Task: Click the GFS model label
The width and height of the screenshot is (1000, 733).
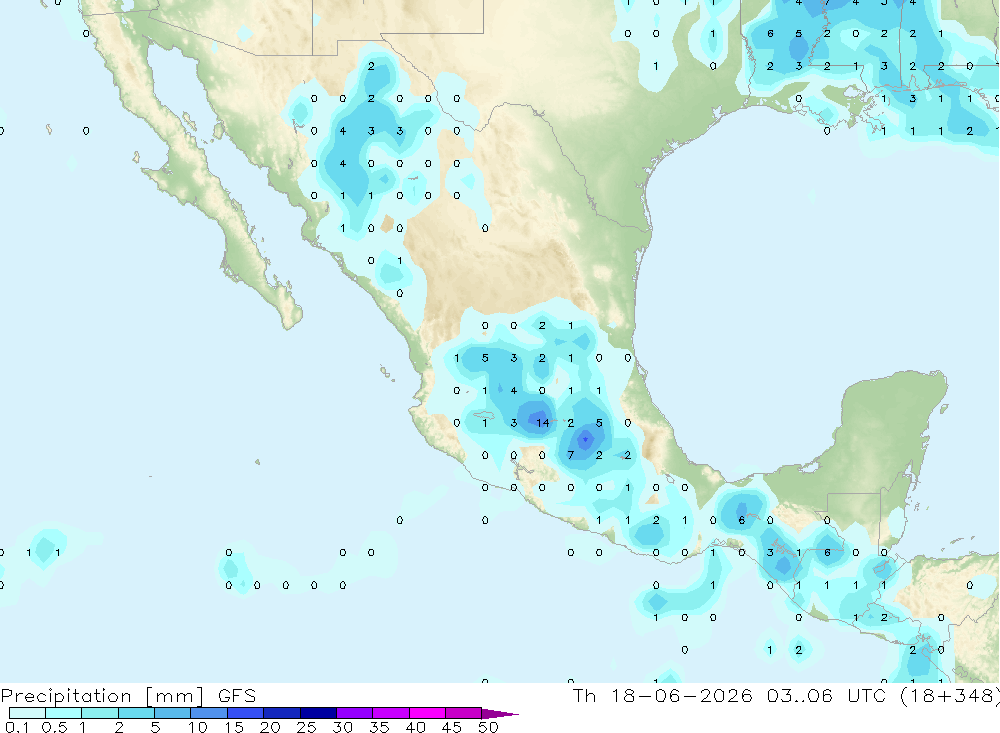Action: pos(237,696)
